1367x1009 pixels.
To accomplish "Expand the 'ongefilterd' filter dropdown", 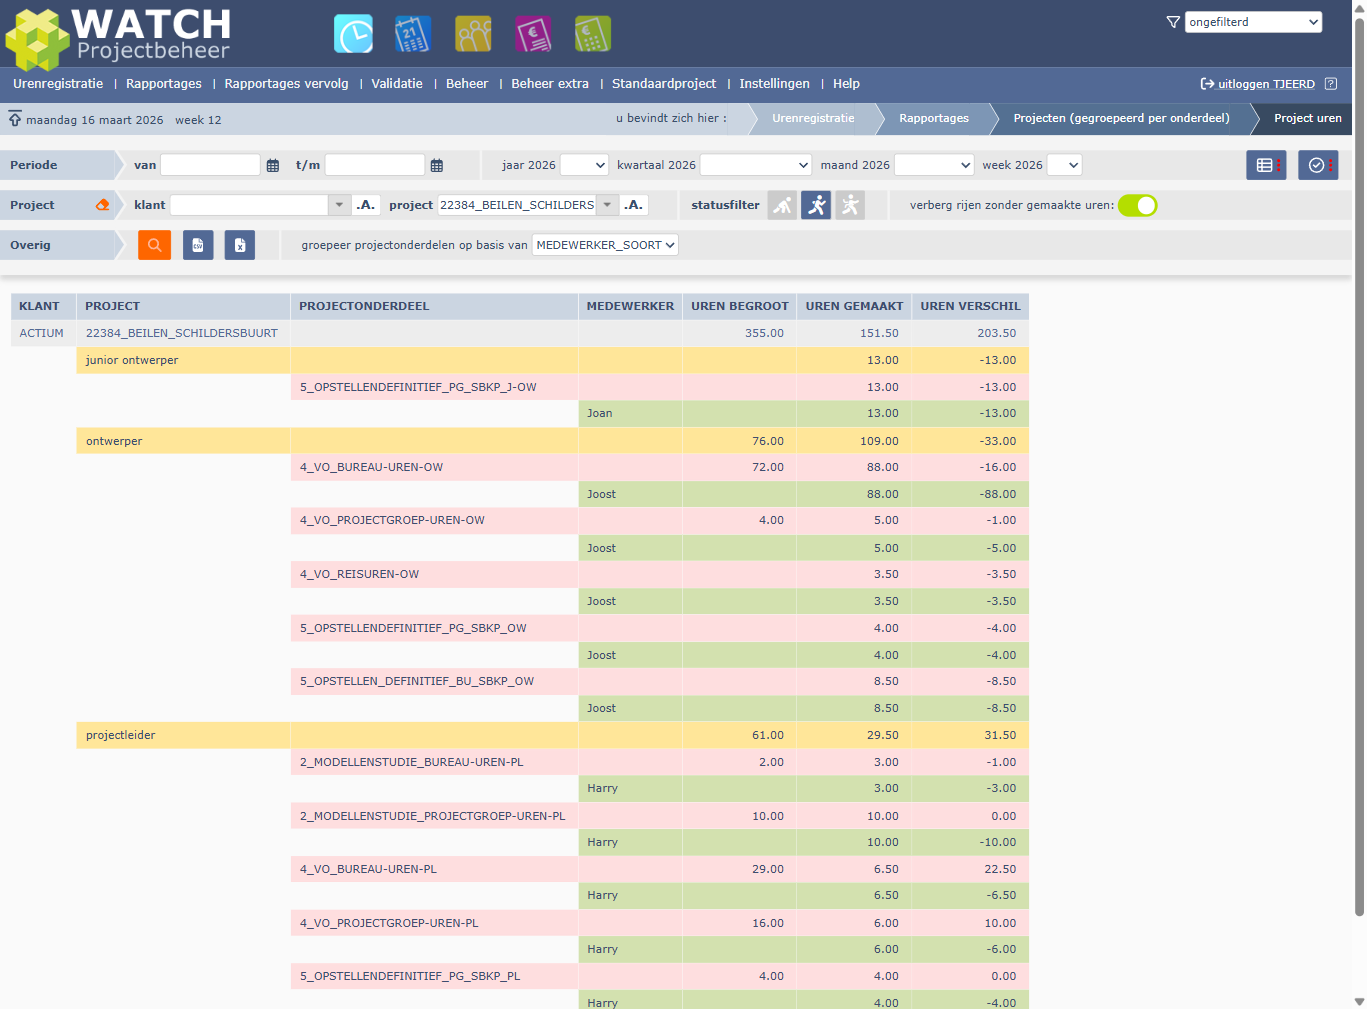I will [x=1253, y=22].
